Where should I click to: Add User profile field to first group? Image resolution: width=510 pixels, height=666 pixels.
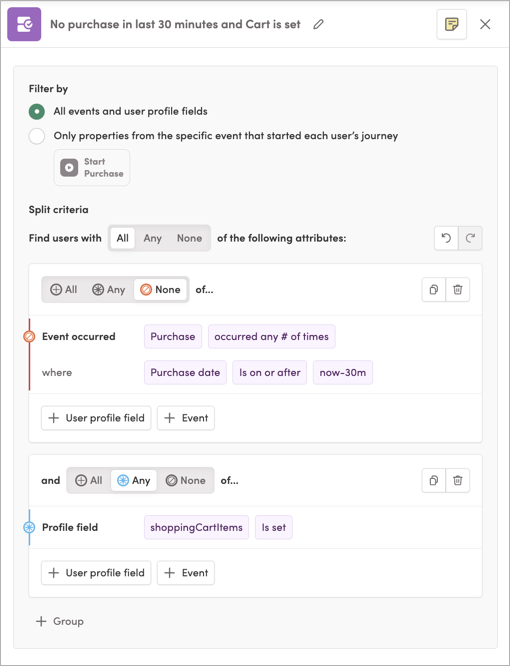tap(96, 418)
